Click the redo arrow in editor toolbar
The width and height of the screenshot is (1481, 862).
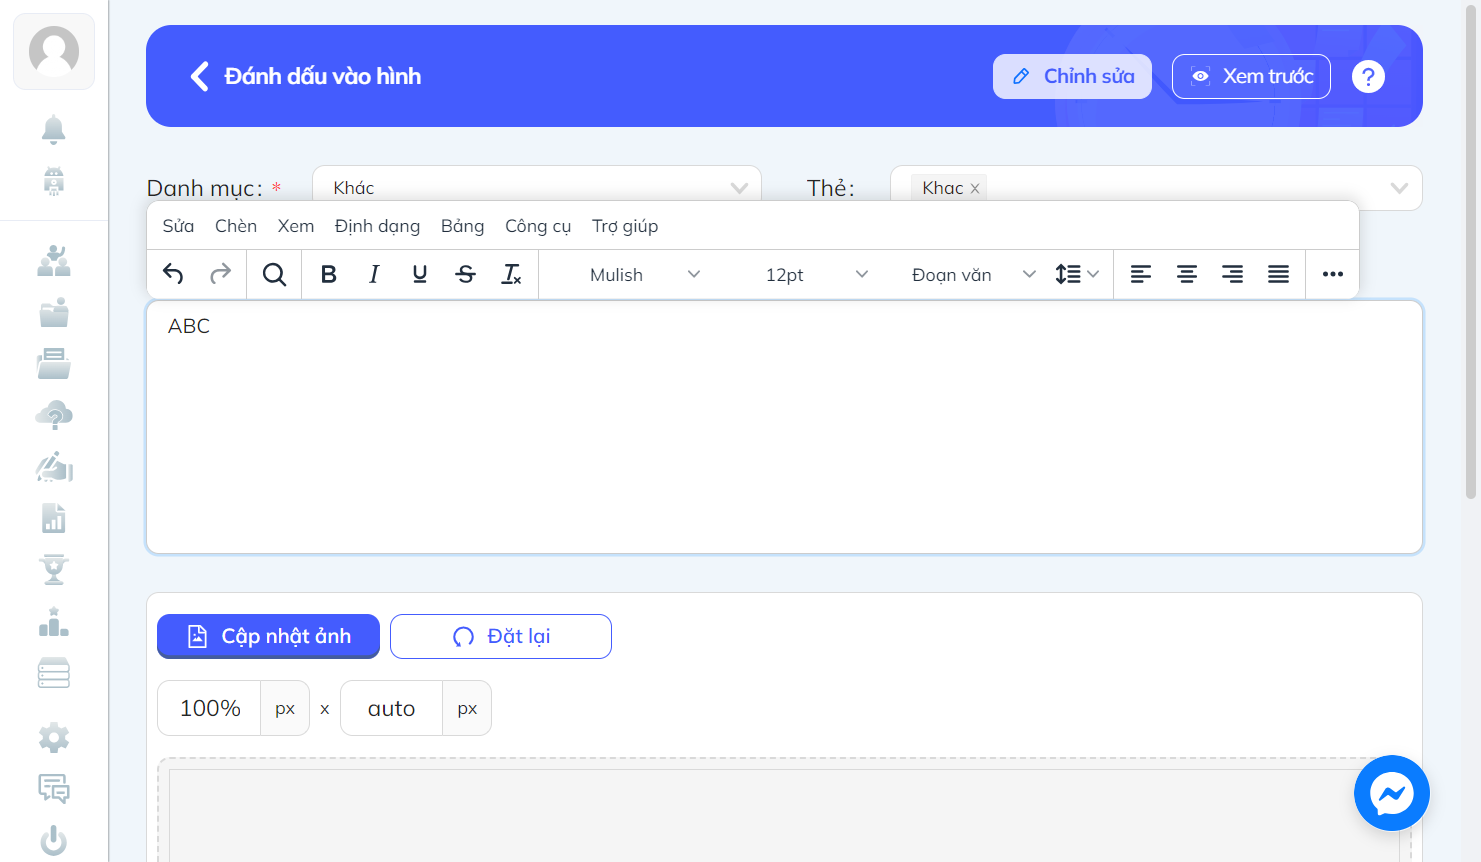pyautogui.click(x=220, y=274)
